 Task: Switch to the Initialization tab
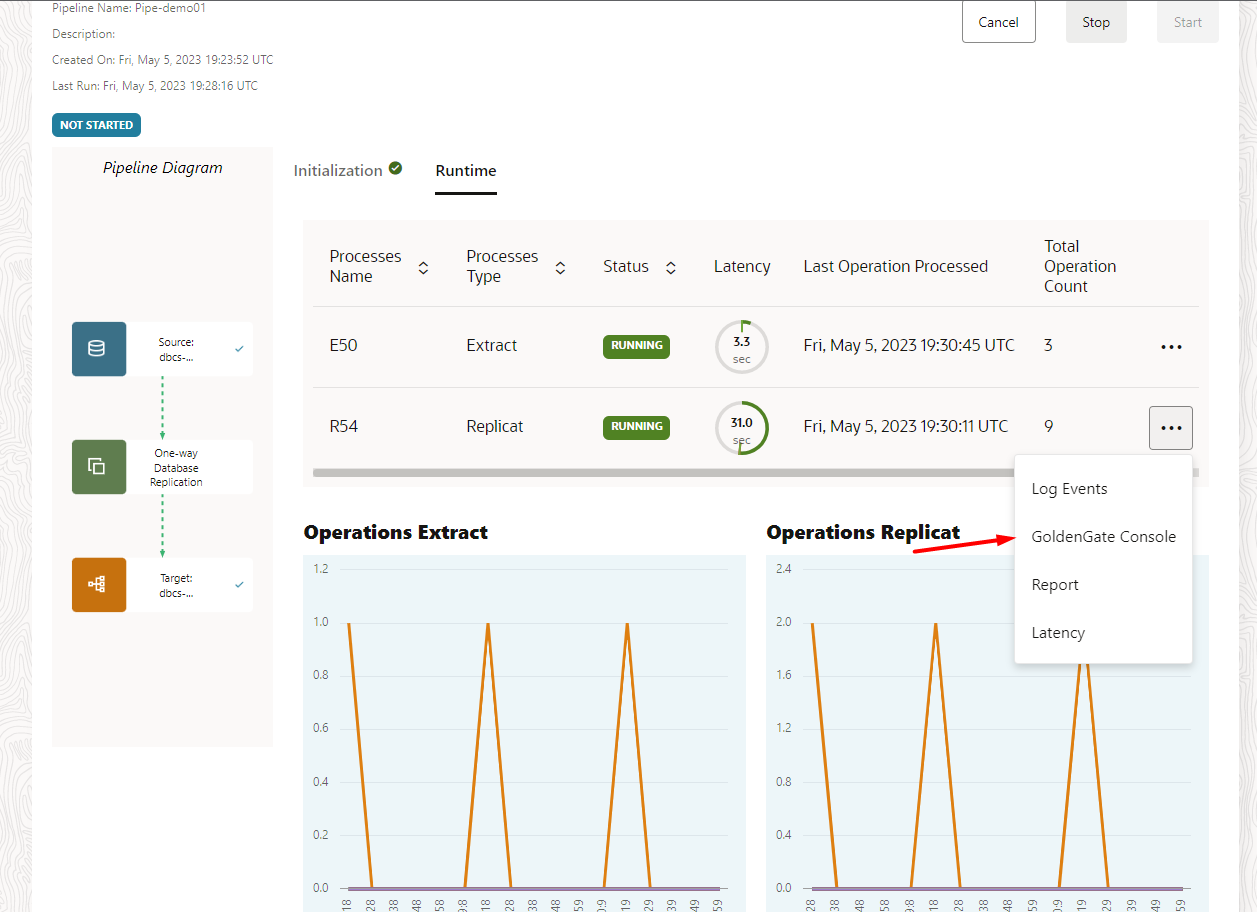(x=338, y=171)
